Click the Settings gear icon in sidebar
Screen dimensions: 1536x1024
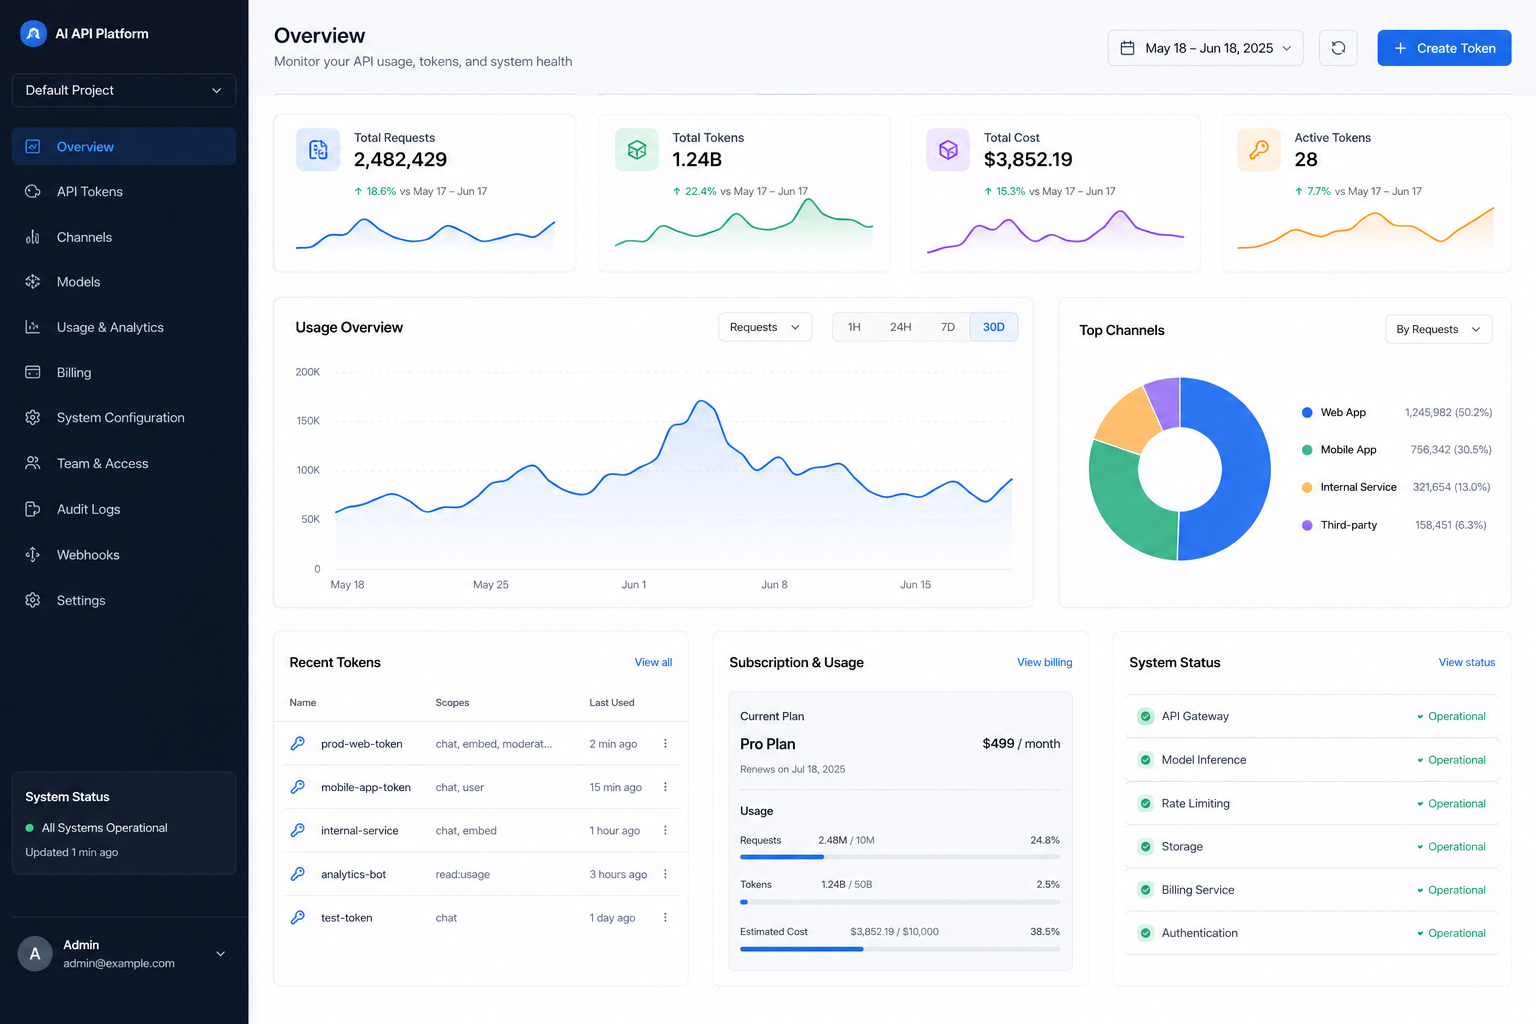(x=33, y=600)
